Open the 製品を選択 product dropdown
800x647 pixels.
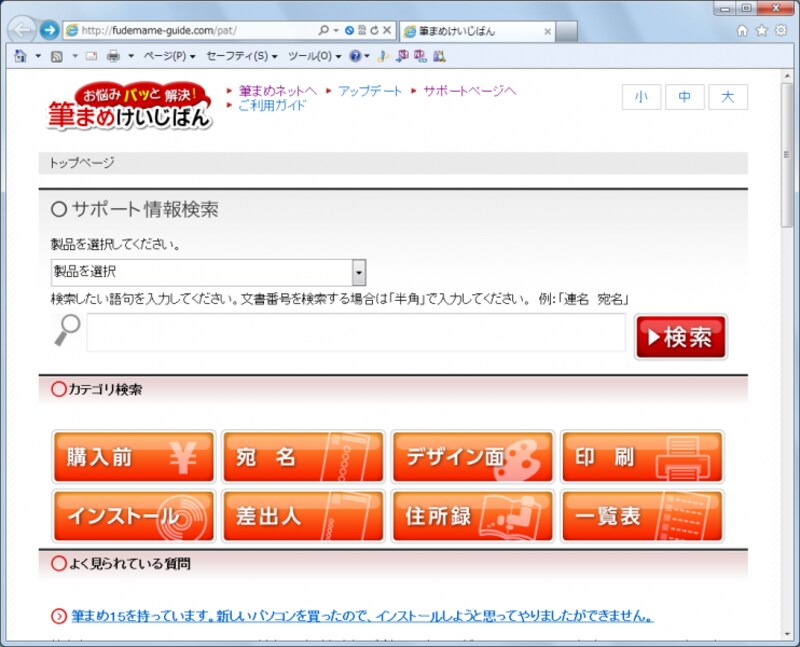pos(207,271)
